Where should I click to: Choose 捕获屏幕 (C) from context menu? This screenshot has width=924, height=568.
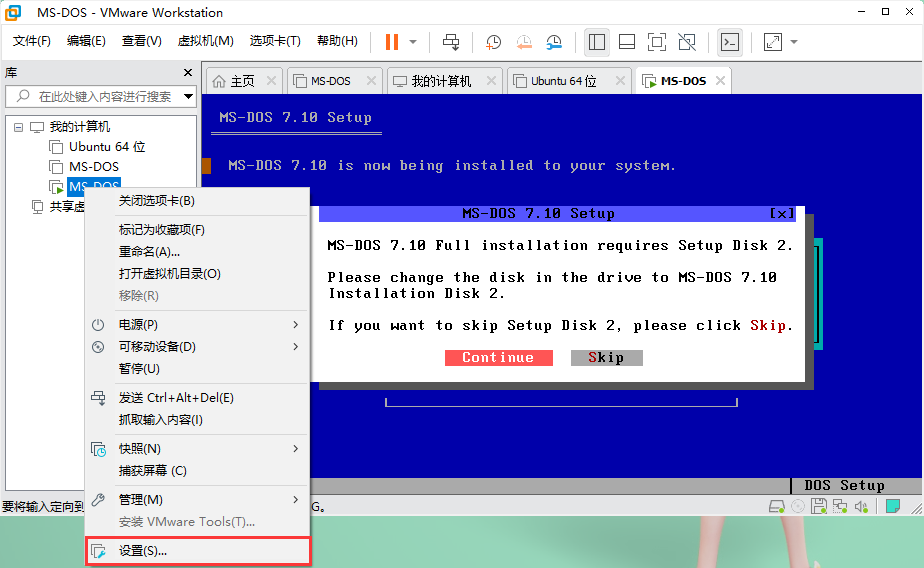197,471
